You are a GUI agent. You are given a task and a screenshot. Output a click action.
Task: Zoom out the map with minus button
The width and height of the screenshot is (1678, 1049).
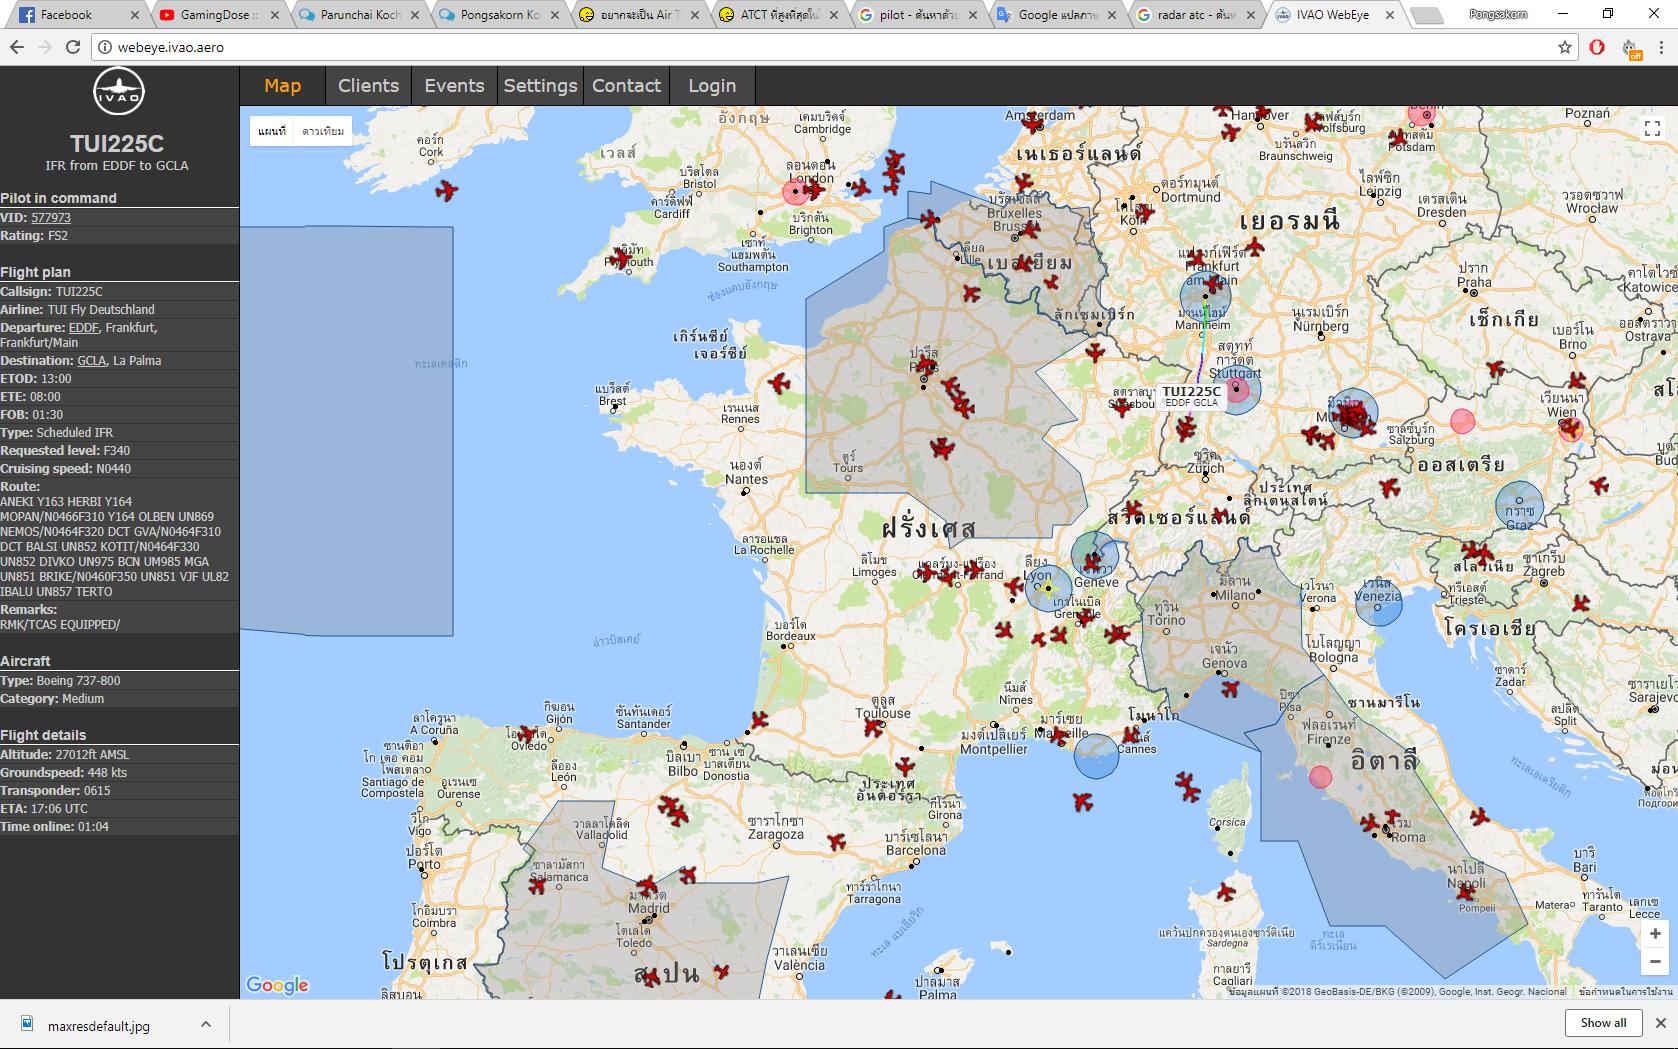coord(1655,962)
